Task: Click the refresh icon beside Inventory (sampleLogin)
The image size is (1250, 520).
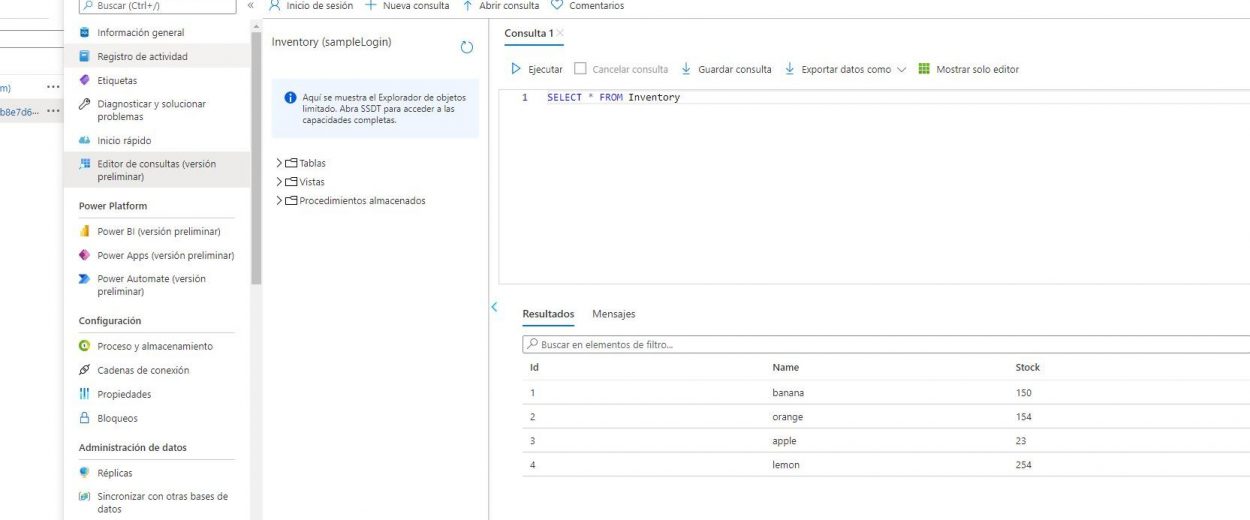Action: 466,47
